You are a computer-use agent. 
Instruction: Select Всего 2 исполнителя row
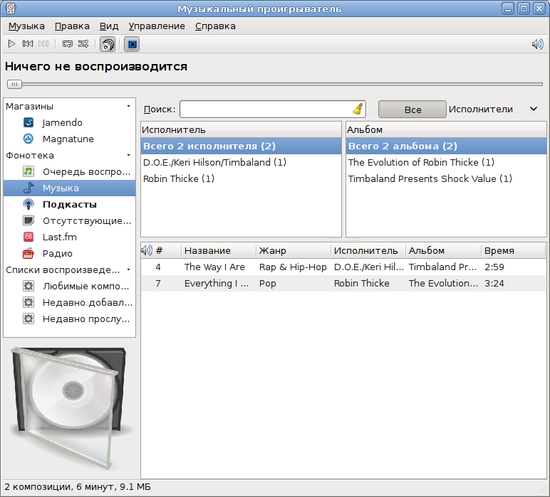[x=241, y=146]
